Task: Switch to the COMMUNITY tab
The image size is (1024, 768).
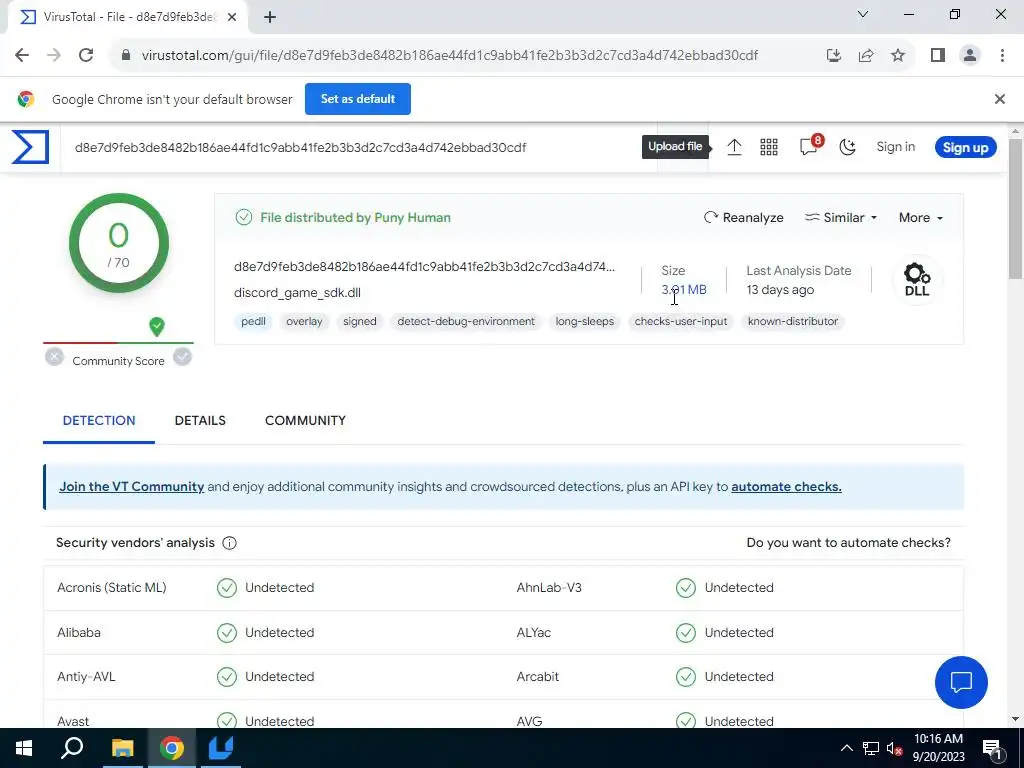Action: click(305, 421)
